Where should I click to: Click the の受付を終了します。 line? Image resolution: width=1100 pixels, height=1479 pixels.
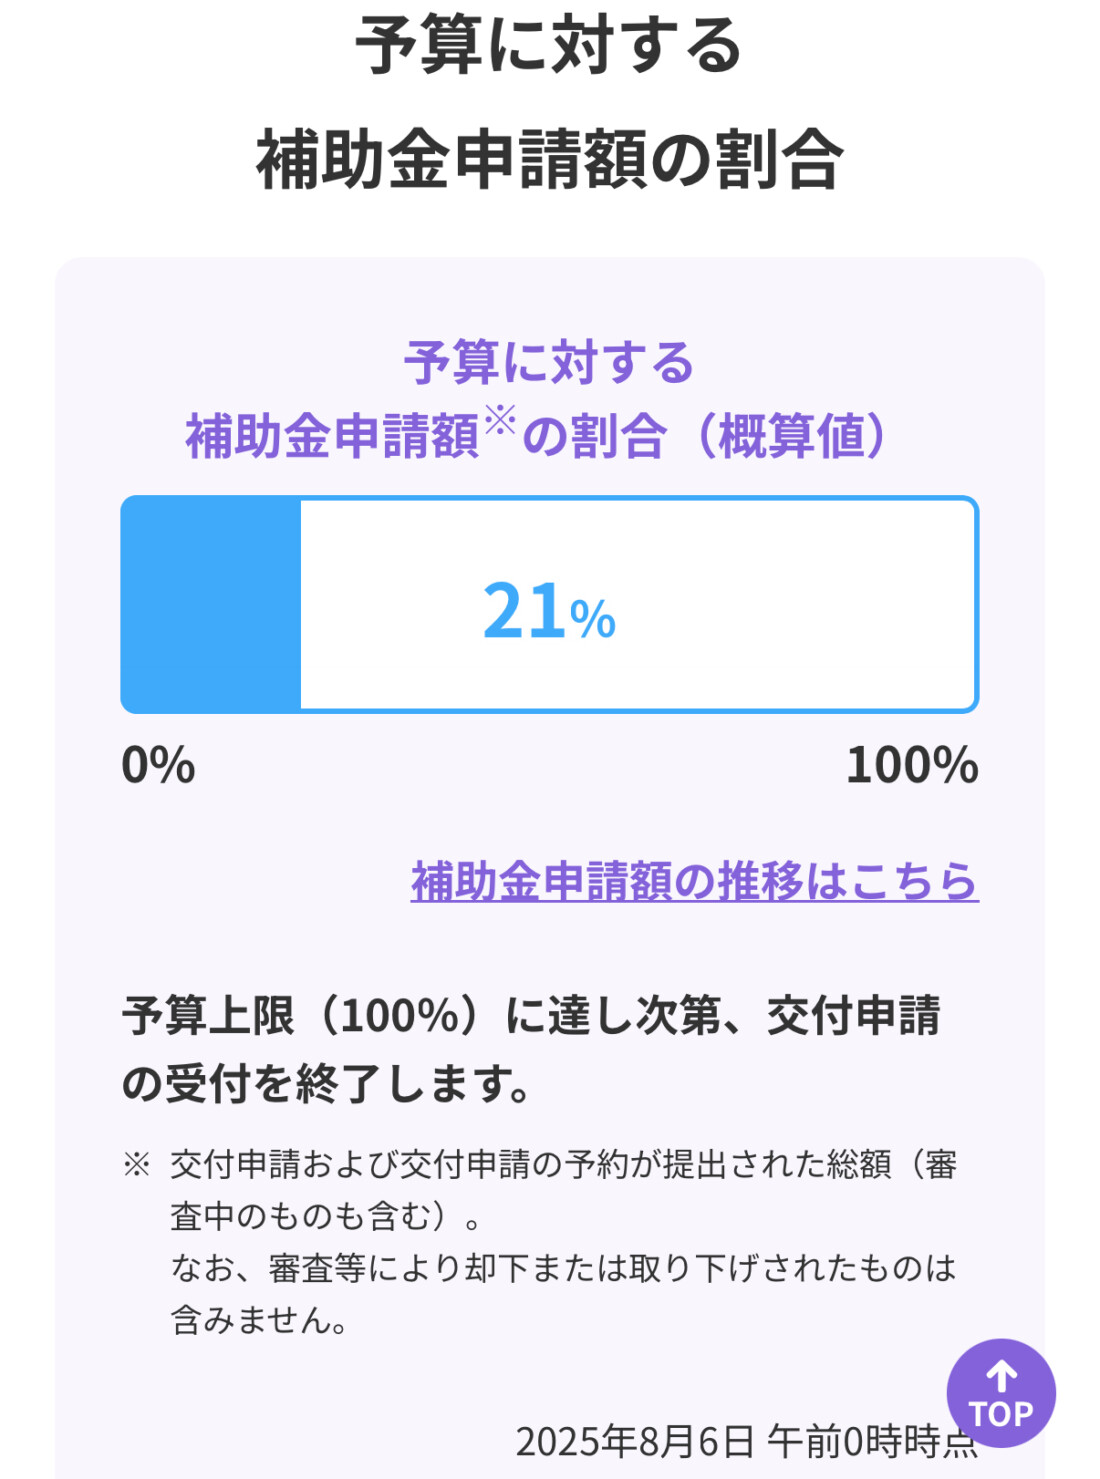click(326, 1084)
